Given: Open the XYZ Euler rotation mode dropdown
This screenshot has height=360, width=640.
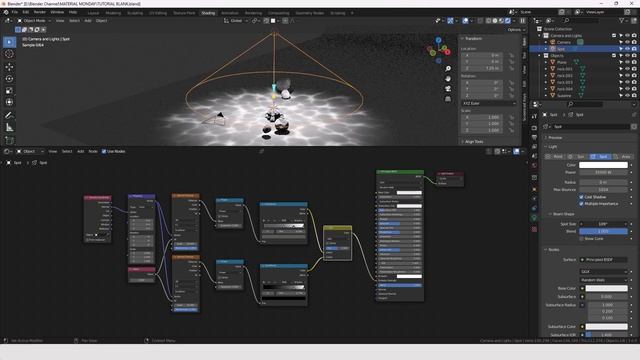Looking at the screenshot, I should pyautogui.click(x=488, y=103).
